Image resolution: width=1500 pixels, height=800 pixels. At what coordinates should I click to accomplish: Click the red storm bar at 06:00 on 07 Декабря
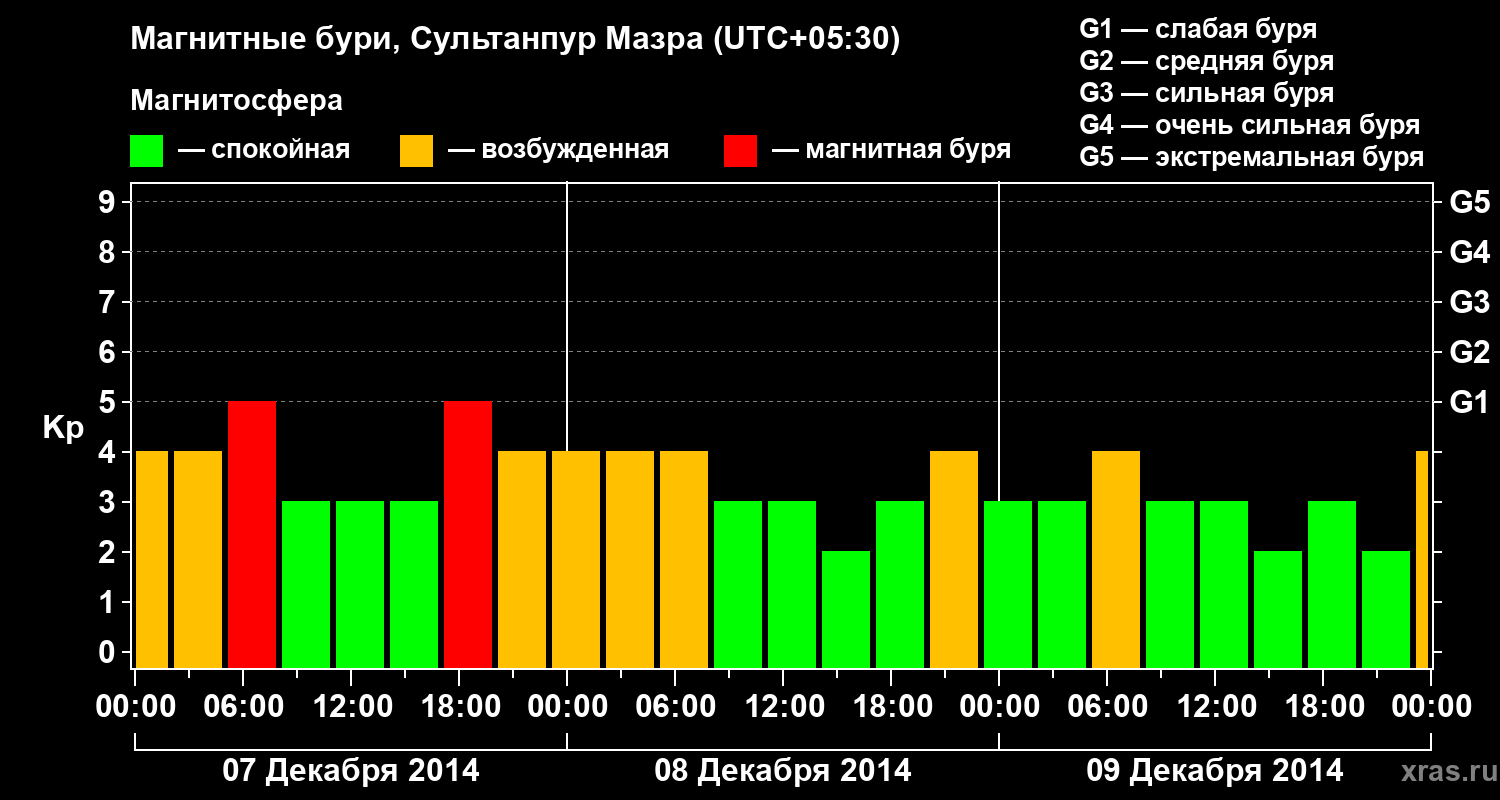[252, 535]
